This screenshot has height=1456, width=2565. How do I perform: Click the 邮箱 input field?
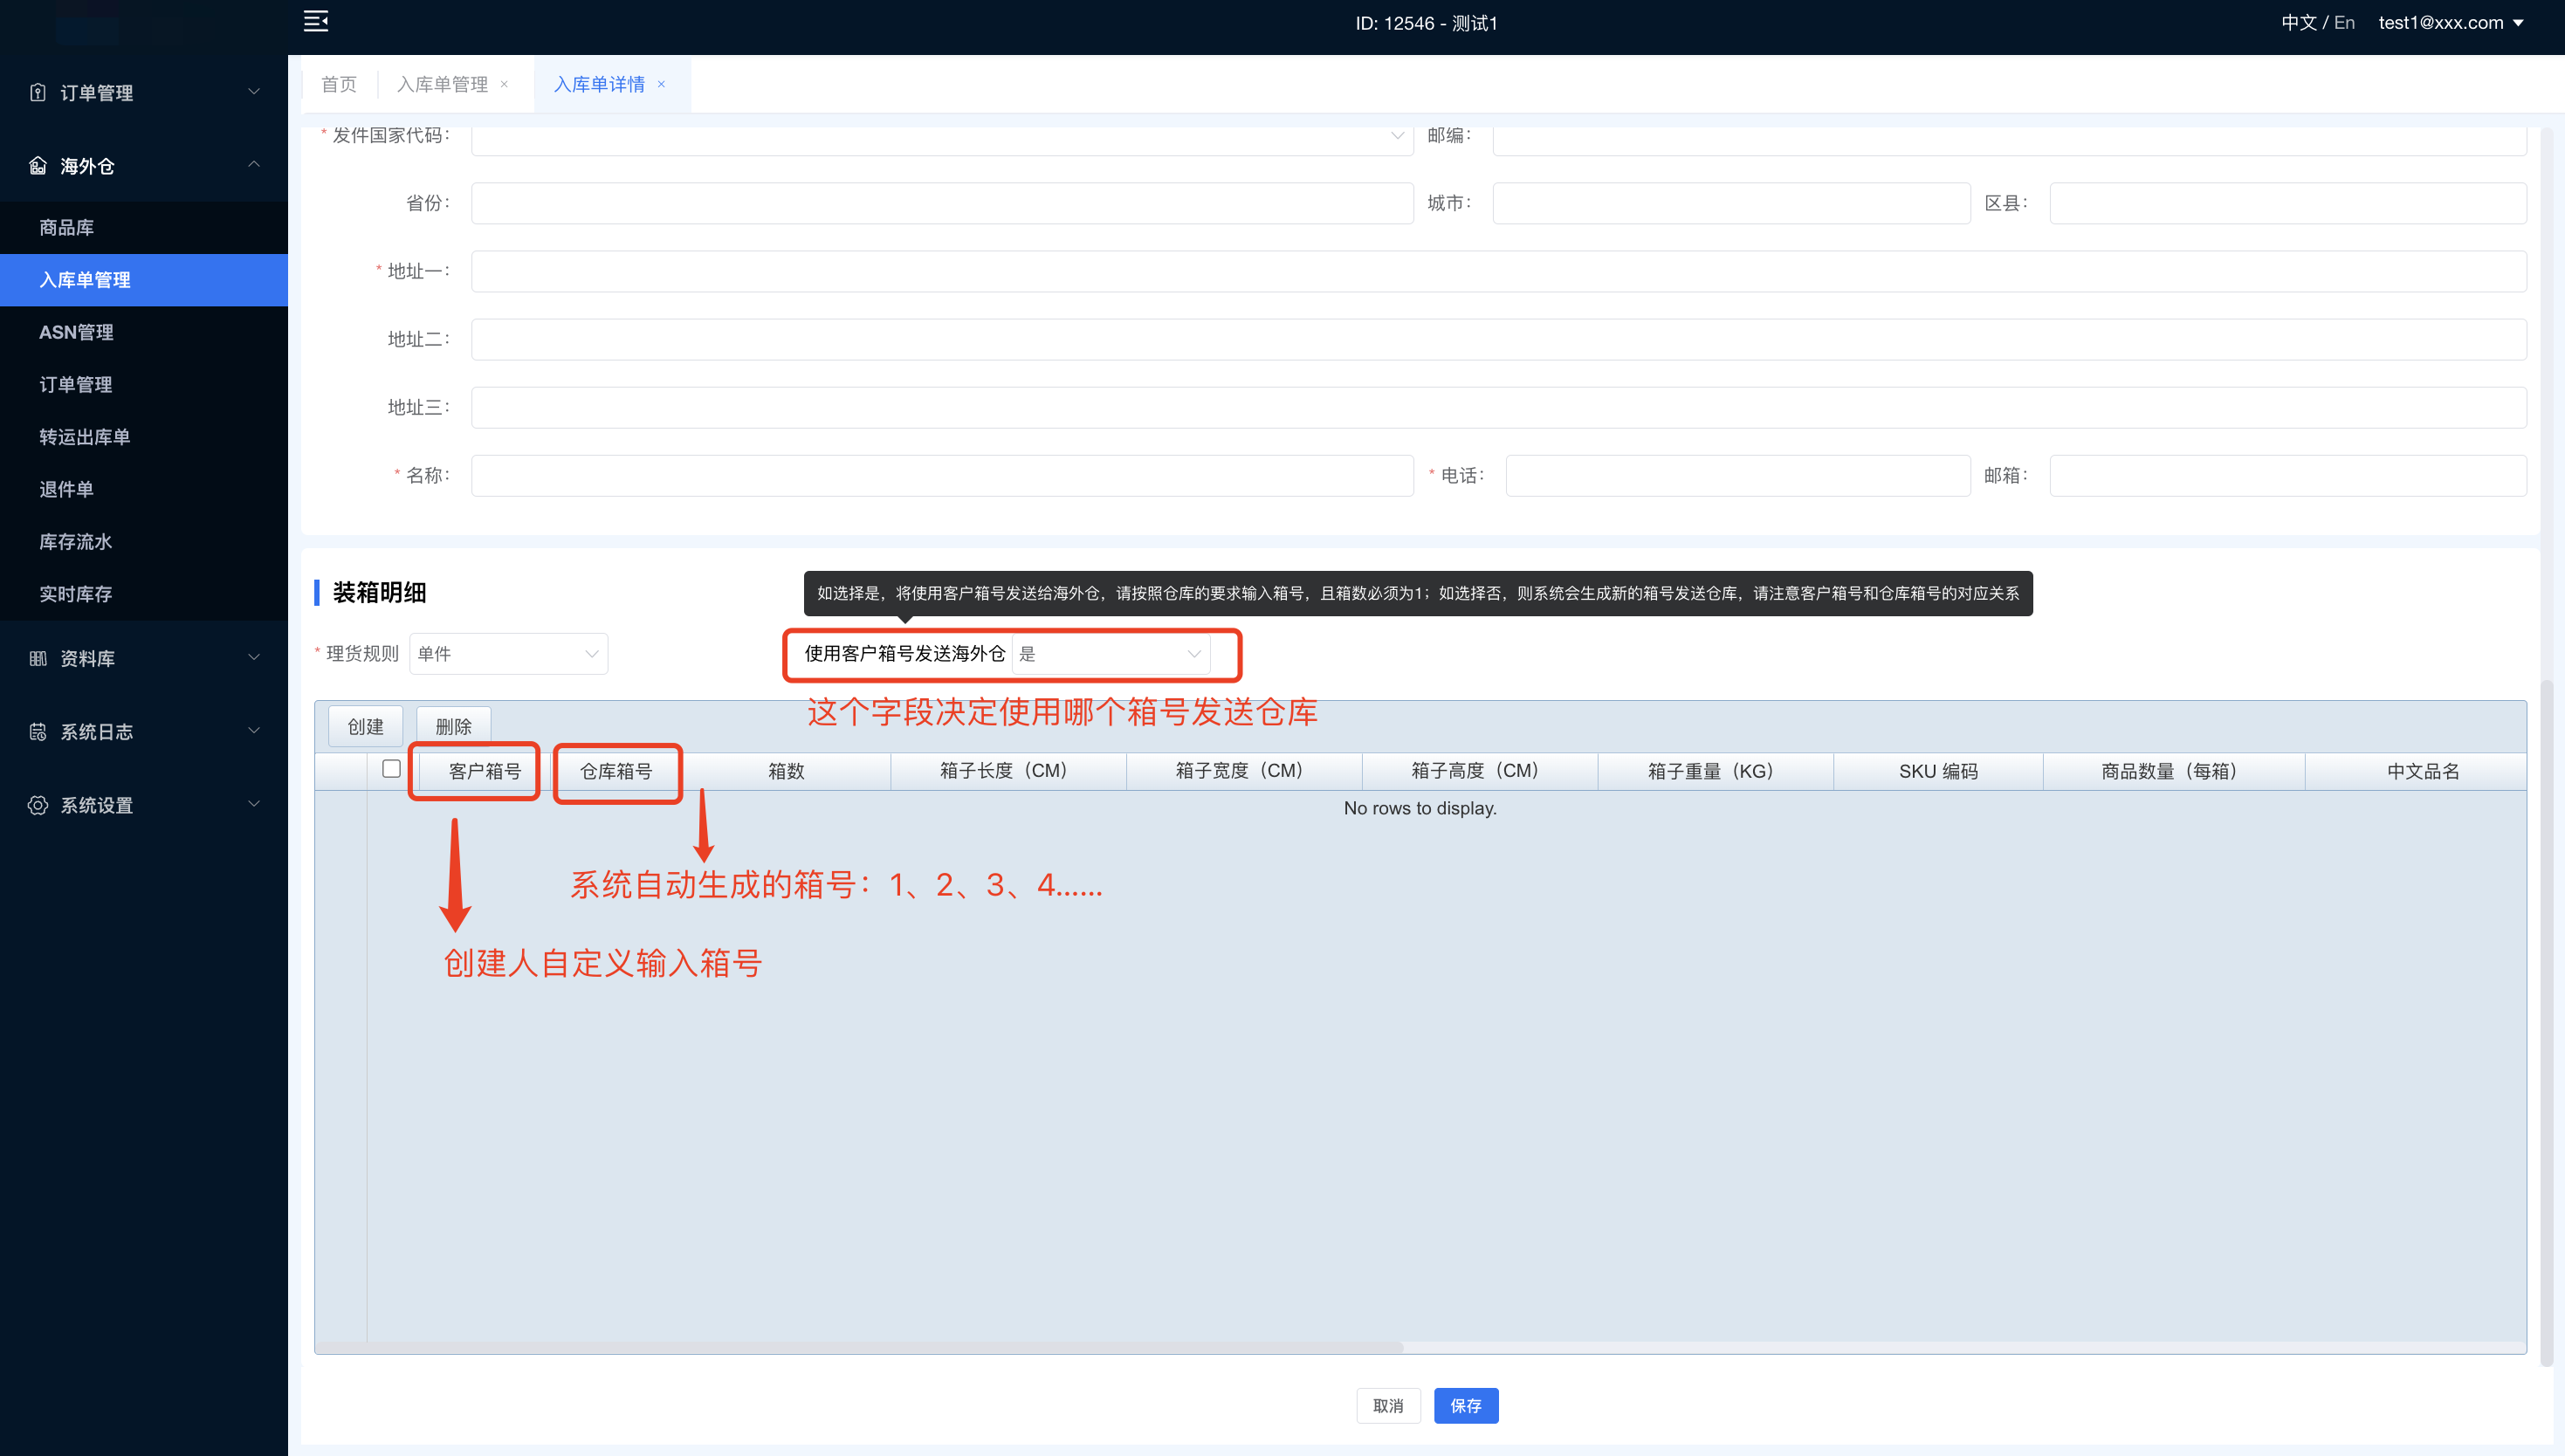point(2288,475)
